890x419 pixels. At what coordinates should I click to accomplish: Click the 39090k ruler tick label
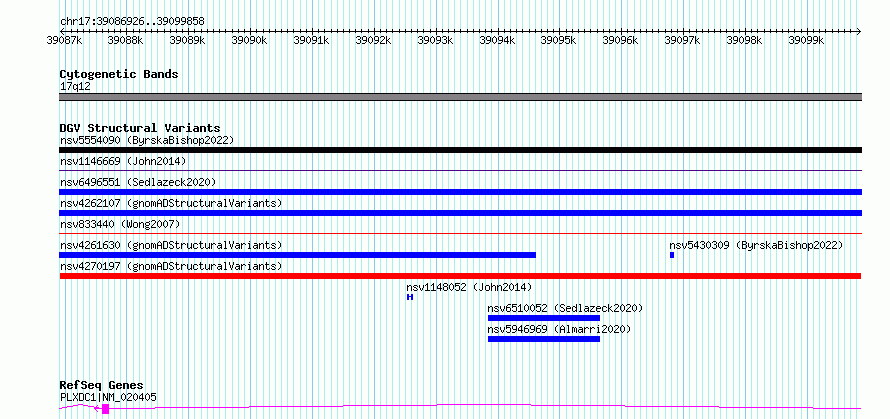coord(250,40)
